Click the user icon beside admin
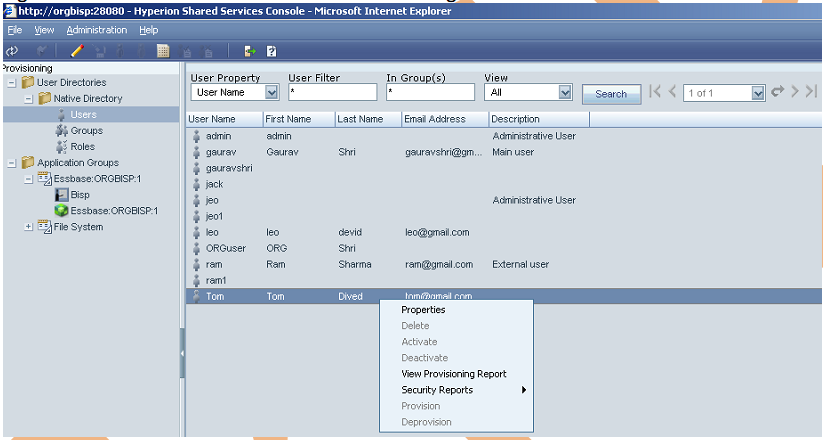823x440 pixels. [x=196, y=136]
